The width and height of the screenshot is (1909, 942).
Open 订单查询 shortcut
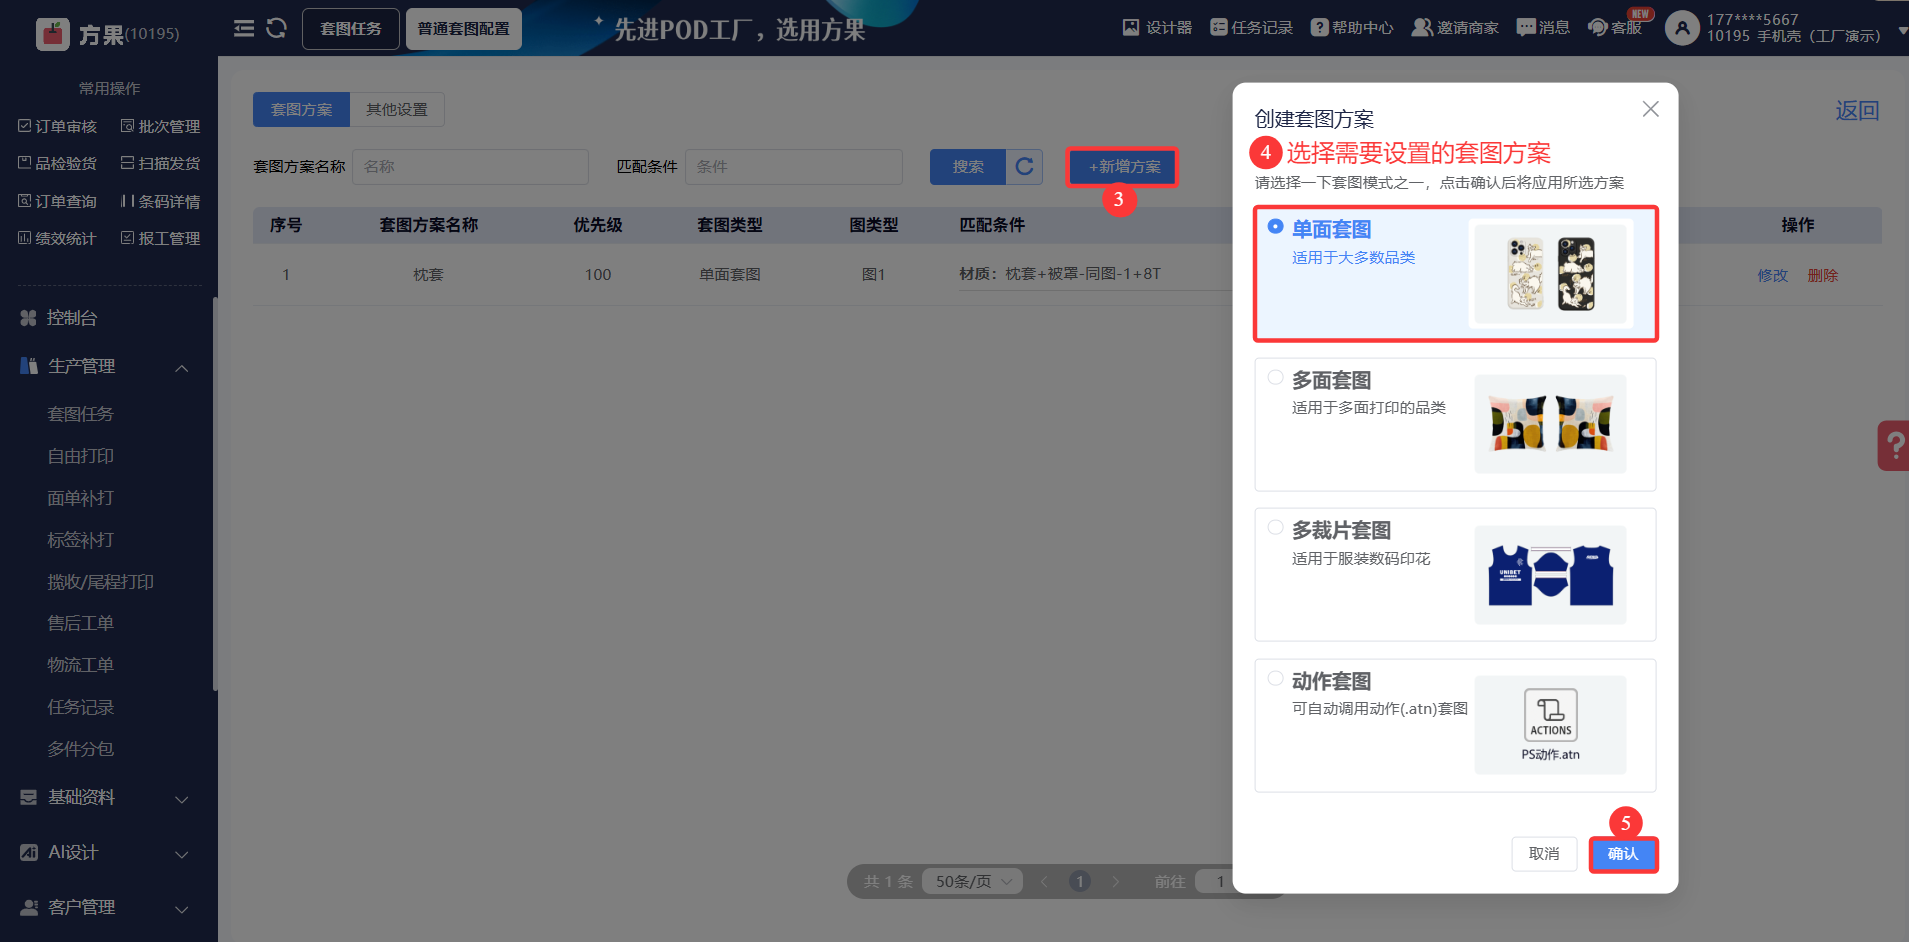coord(58,201)
